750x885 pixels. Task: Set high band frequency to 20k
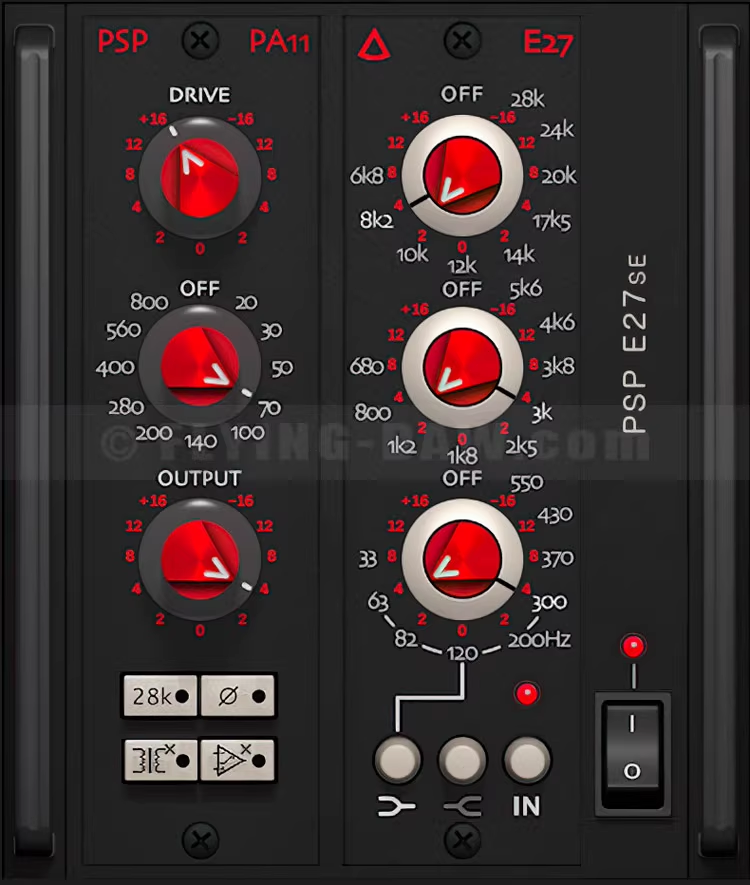pos(559,176)
